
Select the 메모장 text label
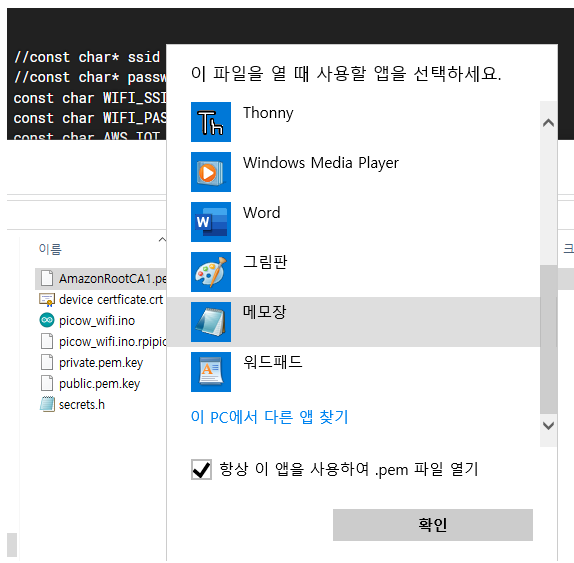264,312
